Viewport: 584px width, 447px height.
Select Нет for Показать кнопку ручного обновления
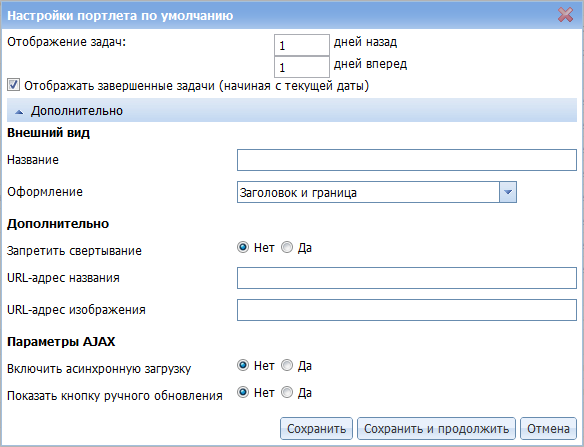pos(243,392)
